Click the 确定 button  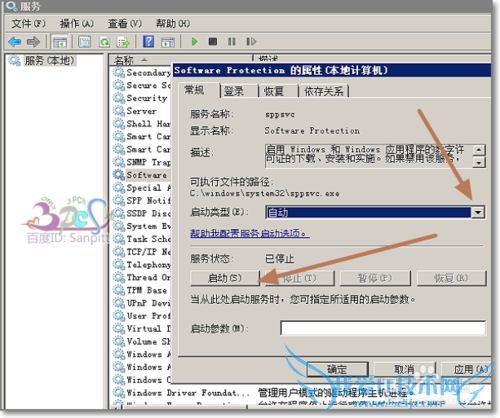(337, 369)
